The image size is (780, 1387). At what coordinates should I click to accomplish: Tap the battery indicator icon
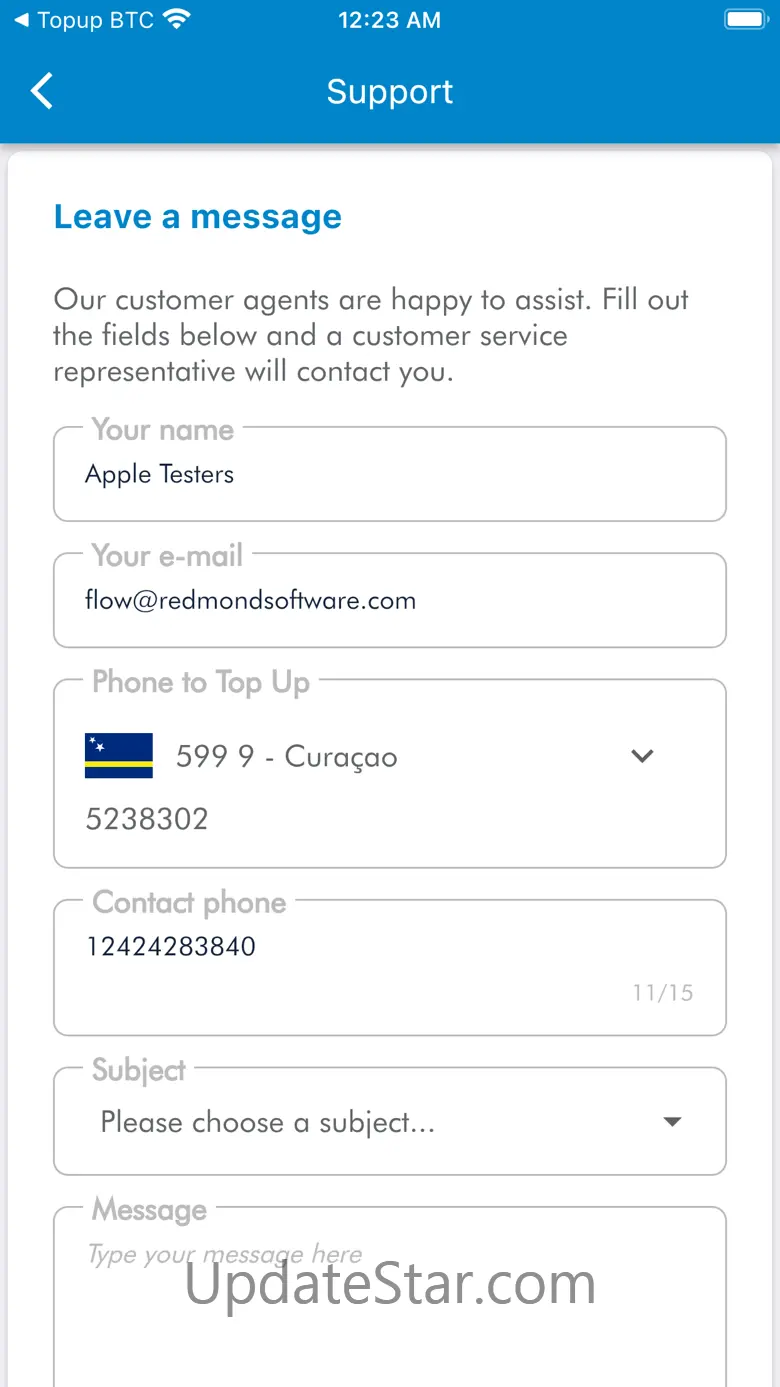pos(745,20)
